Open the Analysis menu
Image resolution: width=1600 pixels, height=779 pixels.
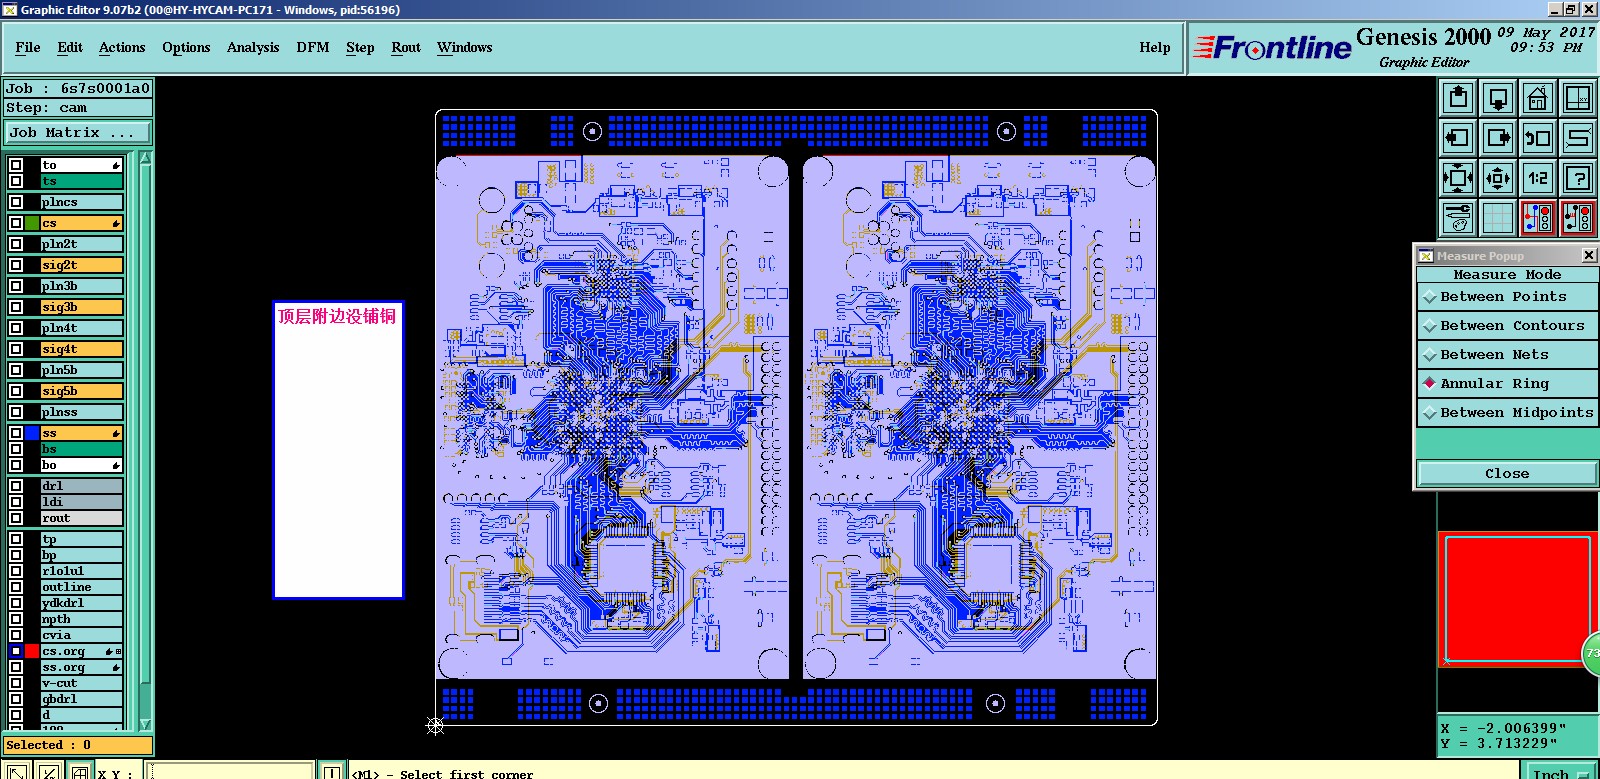point(253,47)
